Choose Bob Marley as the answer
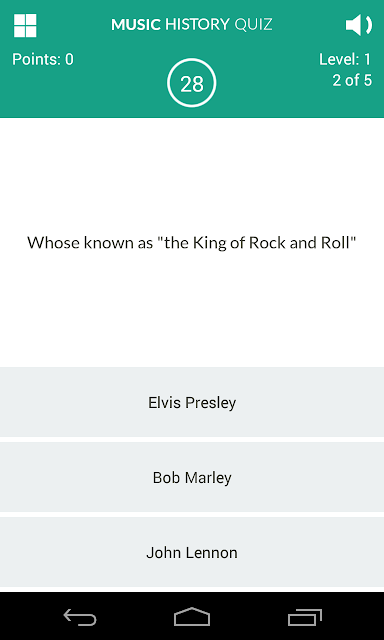This screenshot has height=640, width=384. 192,477
